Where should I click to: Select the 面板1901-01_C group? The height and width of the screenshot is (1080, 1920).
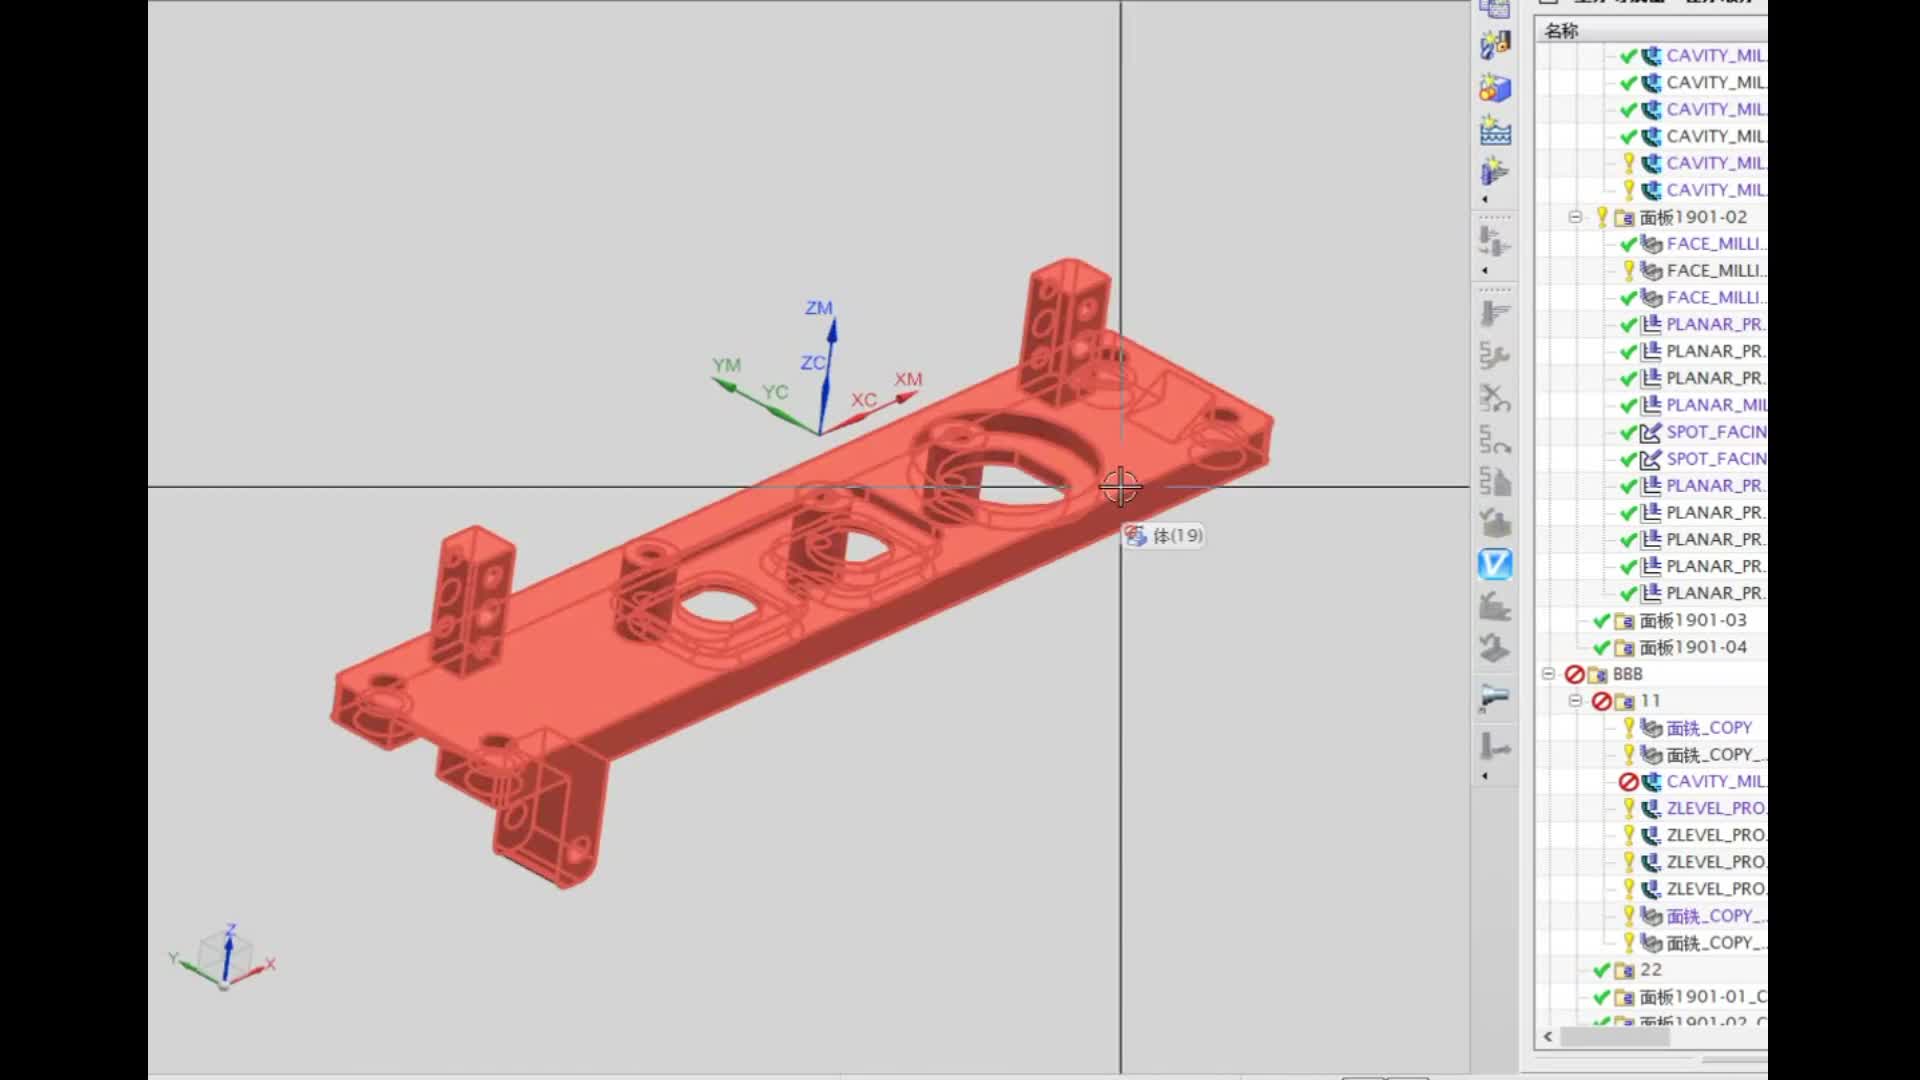click(x=1703, y=997)
